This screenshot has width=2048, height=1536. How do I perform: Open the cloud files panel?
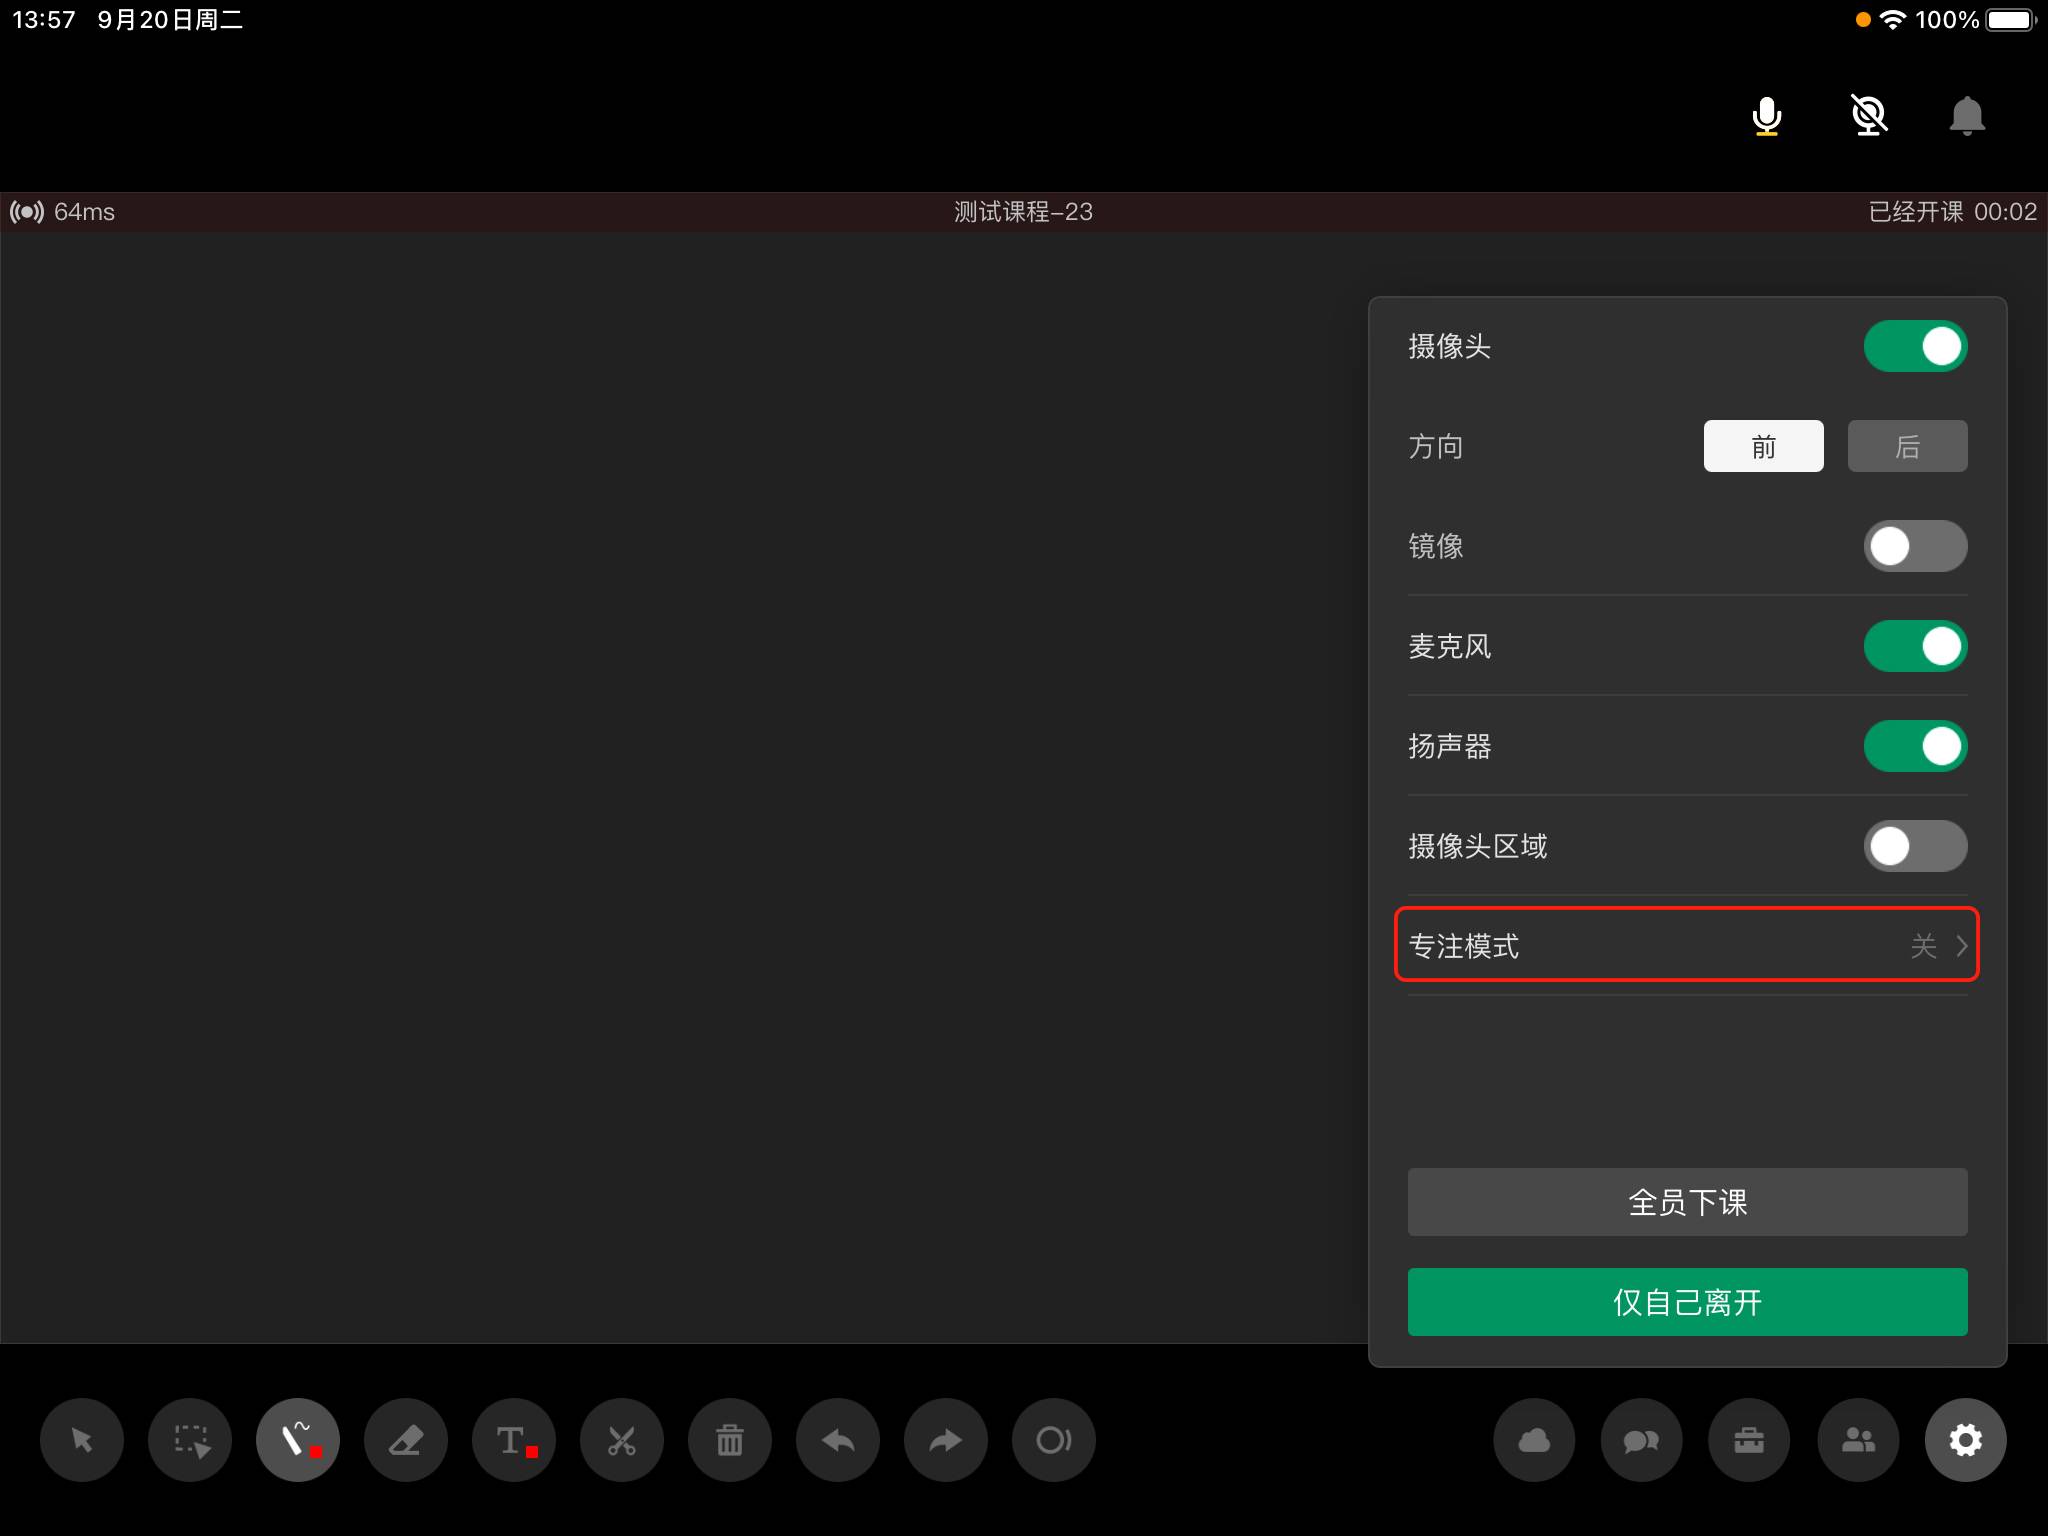[1534, 1440]
